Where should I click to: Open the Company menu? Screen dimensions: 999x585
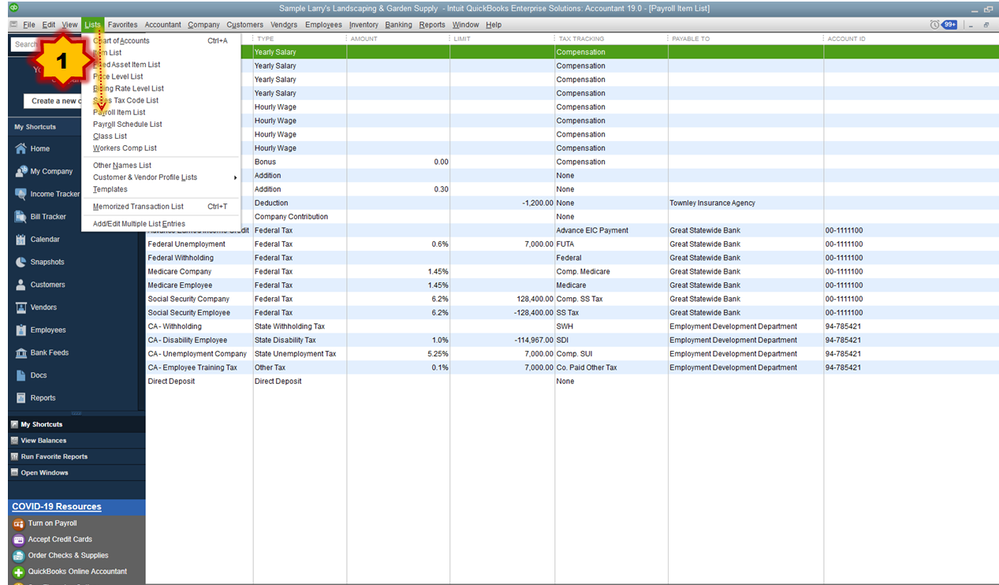pos(203,25)
